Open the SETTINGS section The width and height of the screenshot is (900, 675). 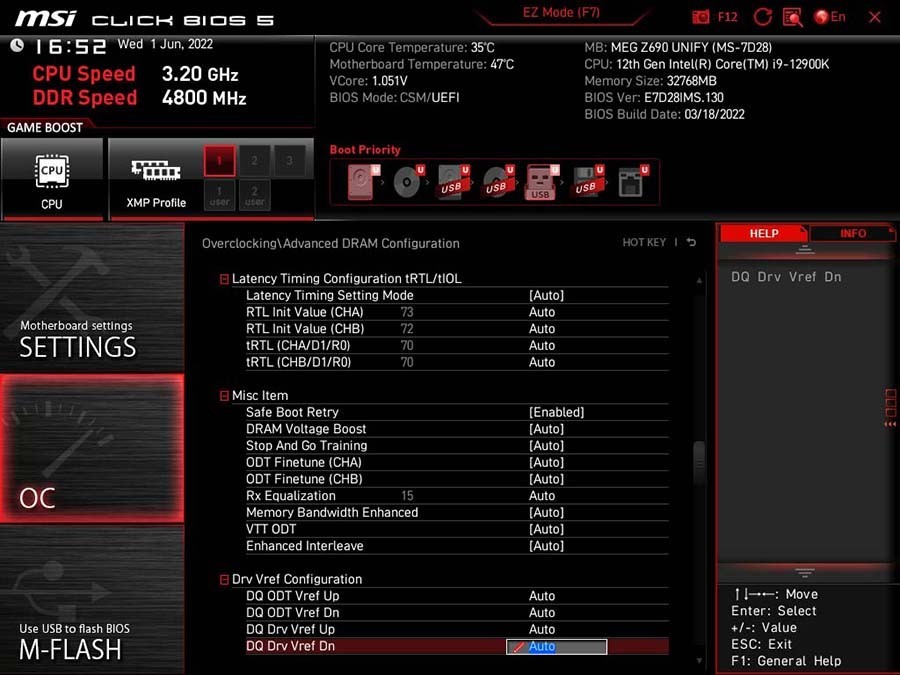click(x=92, y=297)
